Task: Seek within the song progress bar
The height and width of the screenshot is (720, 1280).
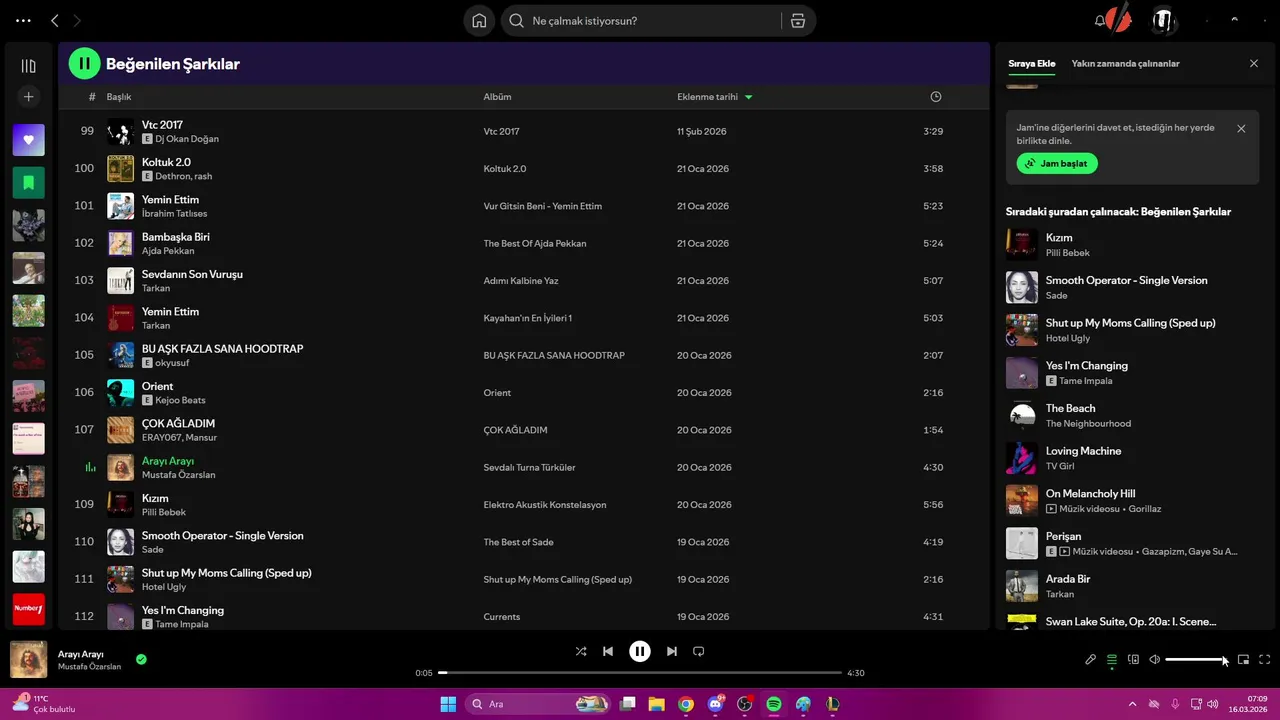Action: 640,673
